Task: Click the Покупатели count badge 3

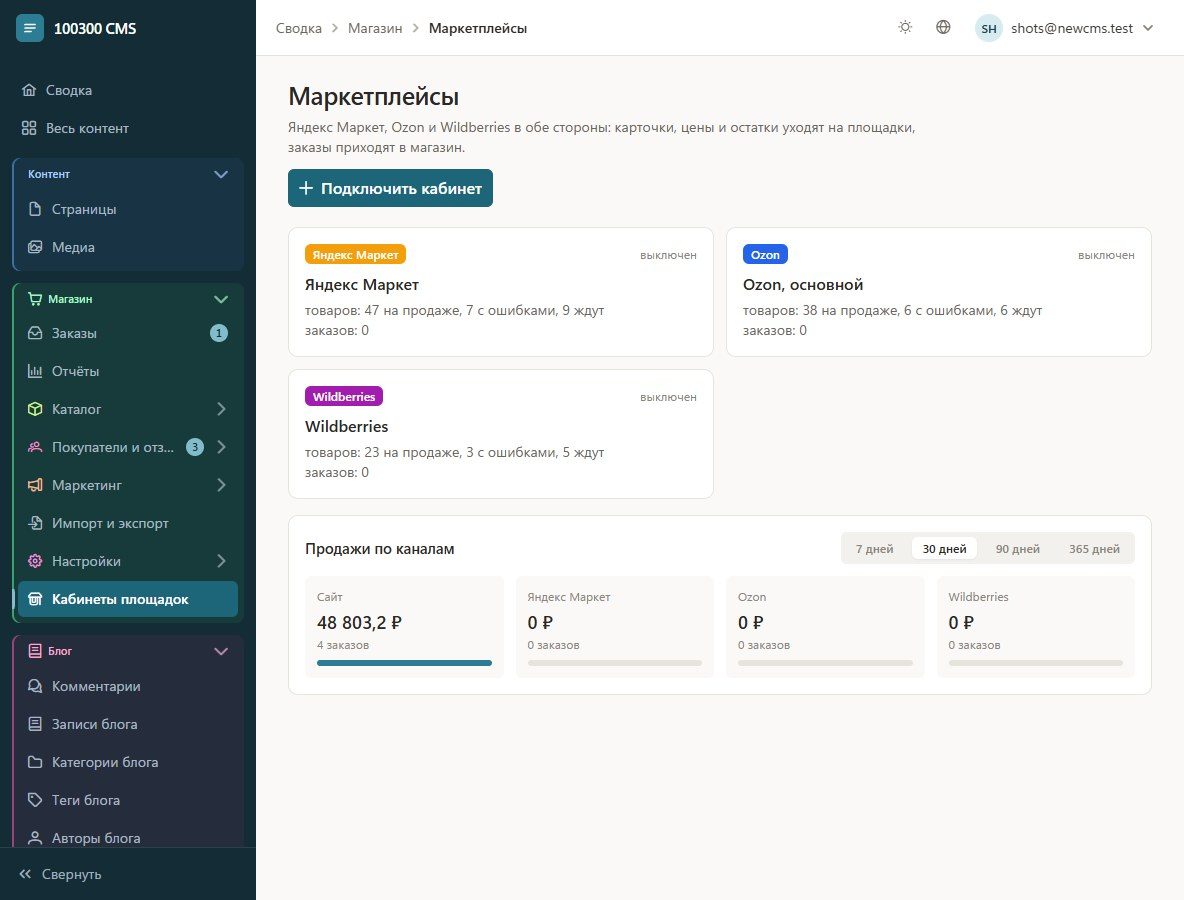Action: 195,447
